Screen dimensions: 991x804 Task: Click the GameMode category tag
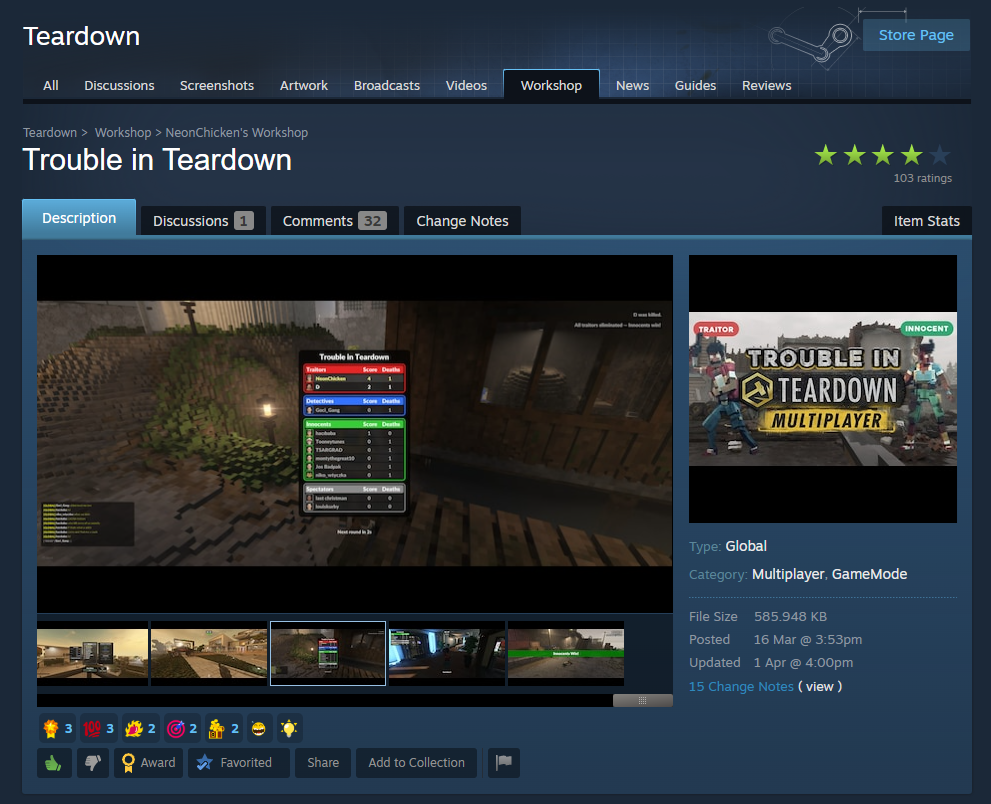click(870, 574)
